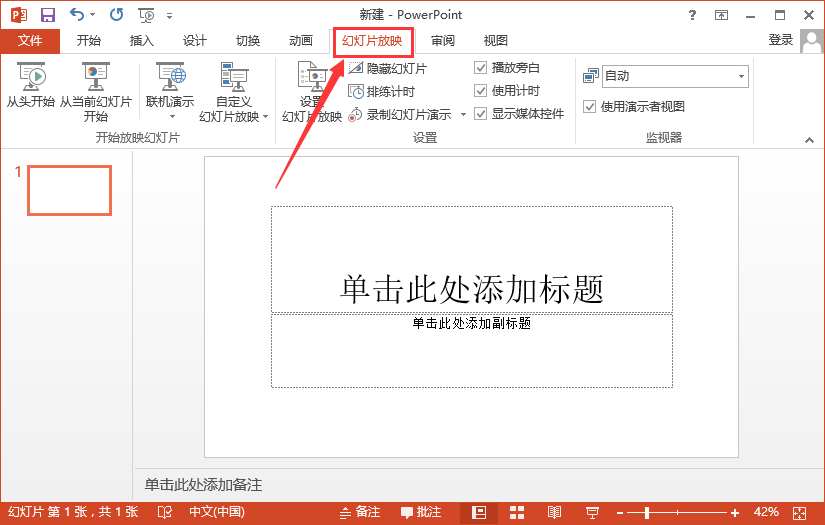Disable 使用演示者视图 checkbox
Image resolution: width=825 pixels, height=525 pixels.
pyautogui.click(x=590, y=106)
